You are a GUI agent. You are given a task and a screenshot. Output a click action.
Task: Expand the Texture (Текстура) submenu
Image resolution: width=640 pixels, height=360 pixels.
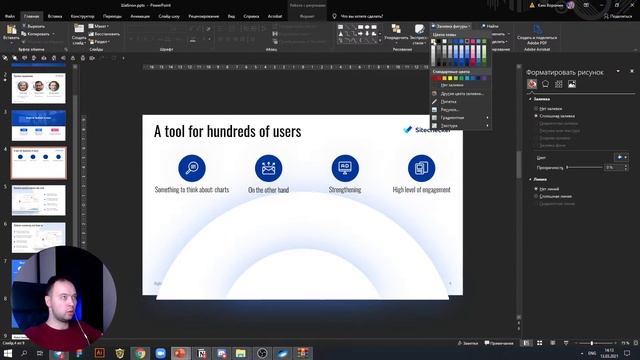pyautogui.click(x=460, y=126)
